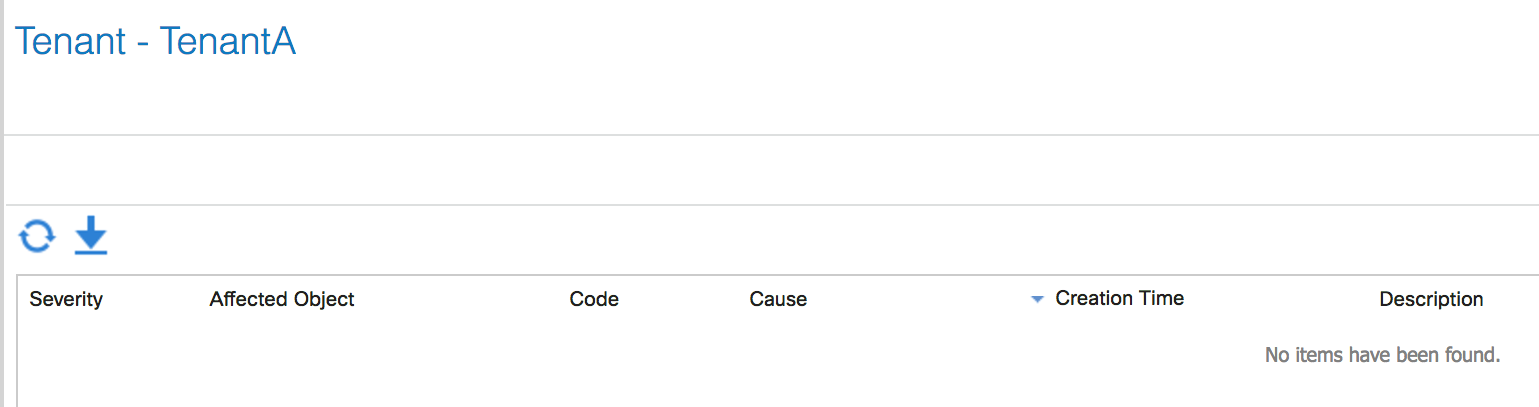
Task: Click the 'No items have been found.' message
Action: click(1382, 354)
